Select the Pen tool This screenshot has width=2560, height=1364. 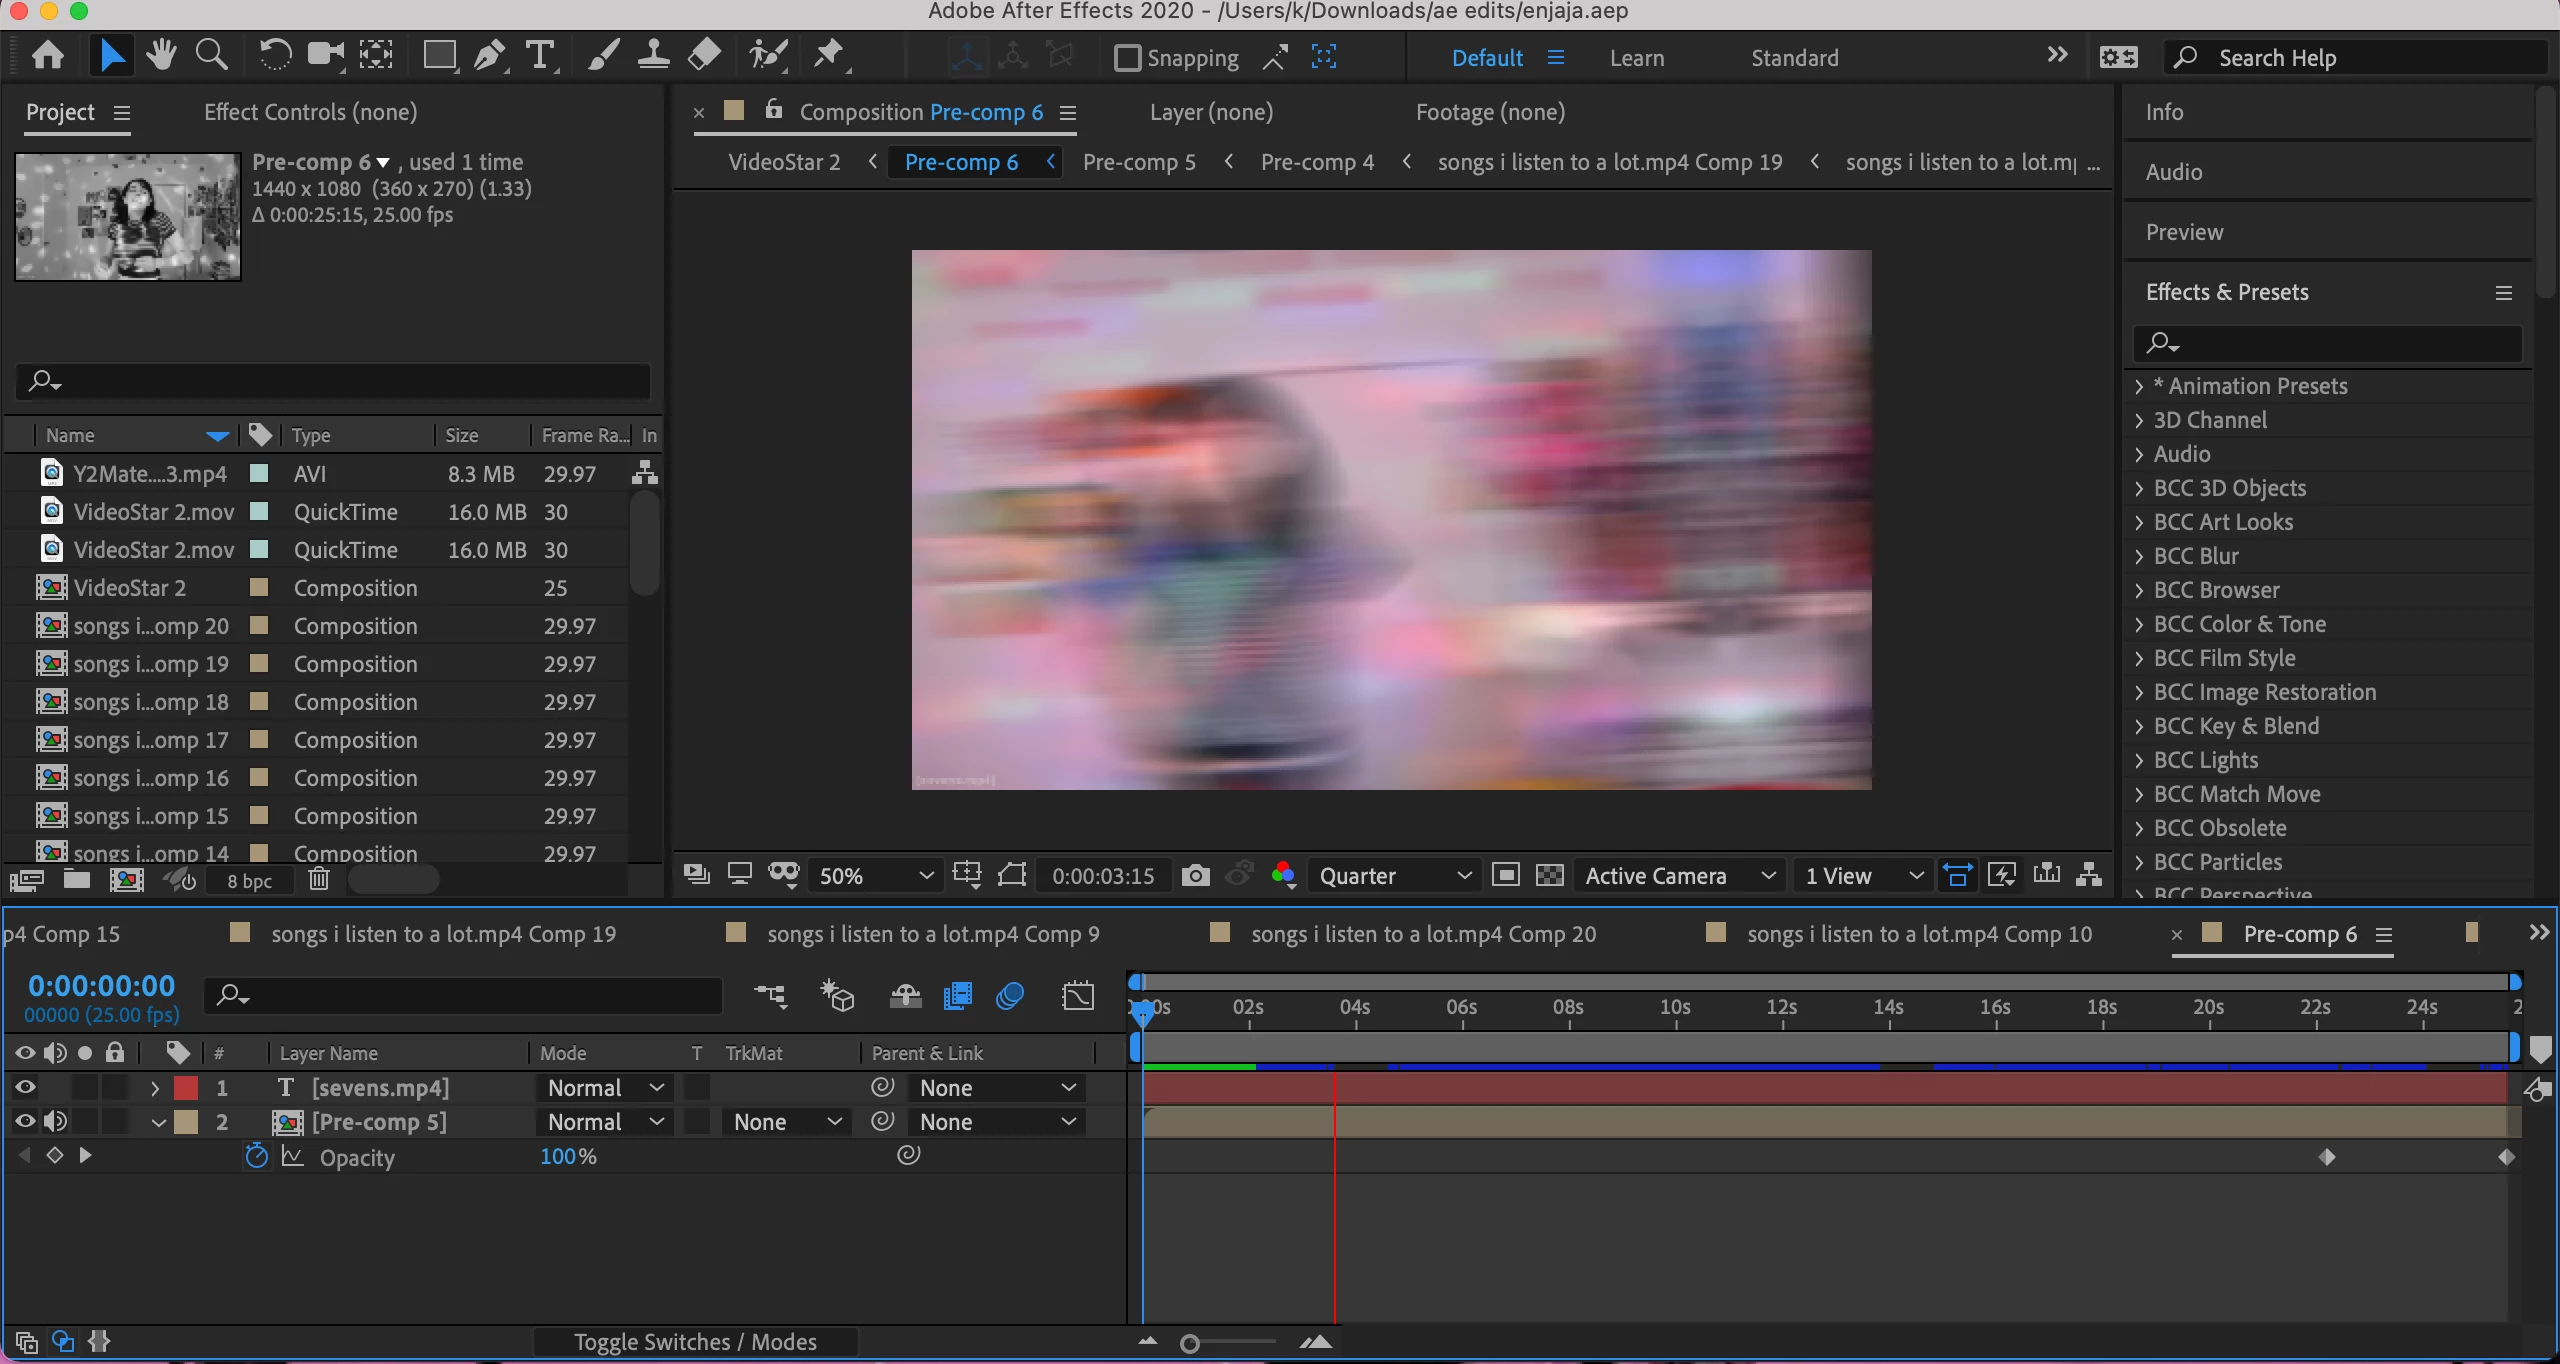pyautogui.click(x=489, y=56)
